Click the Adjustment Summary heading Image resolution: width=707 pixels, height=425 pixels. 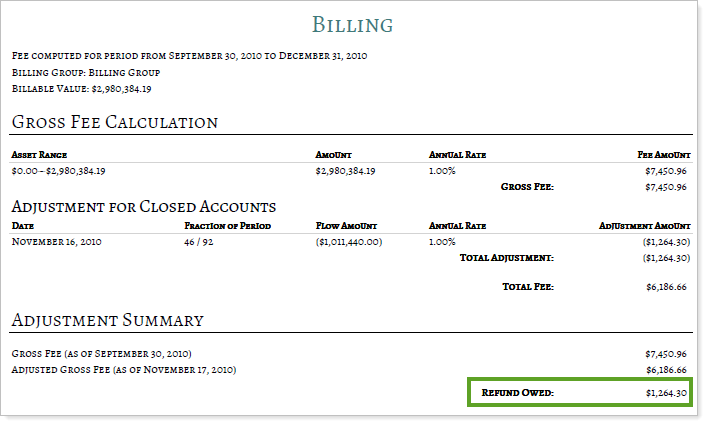coord(107,320)
